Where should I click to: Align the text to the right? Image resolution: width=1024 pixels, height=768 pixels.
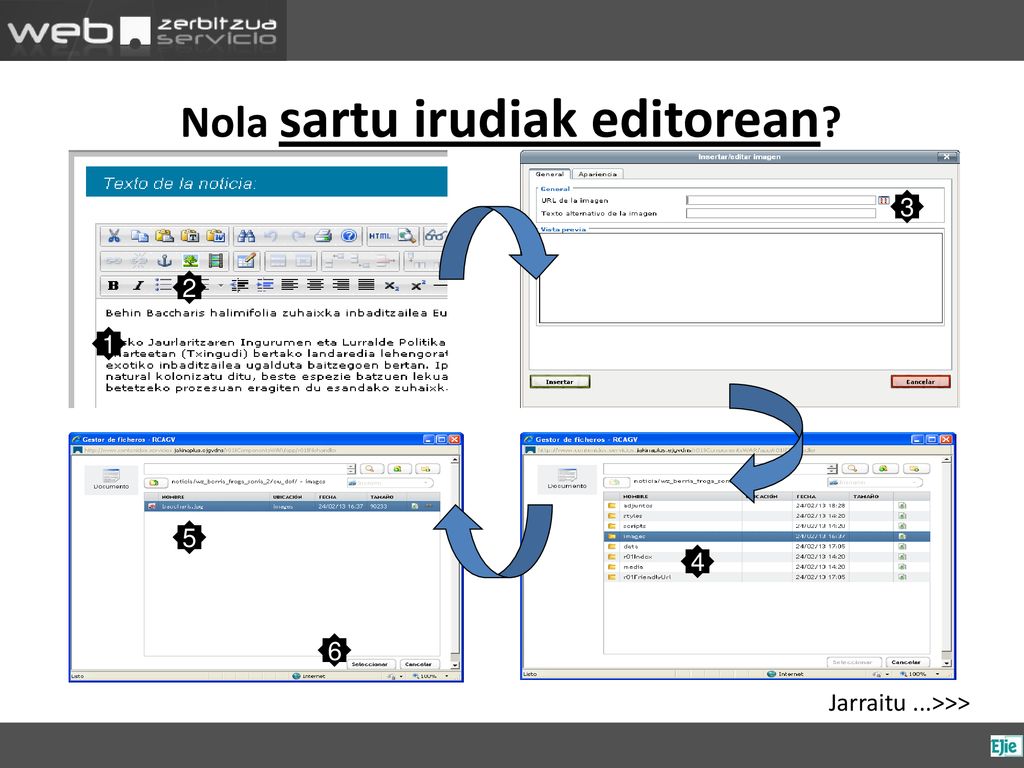coord(341,285)
